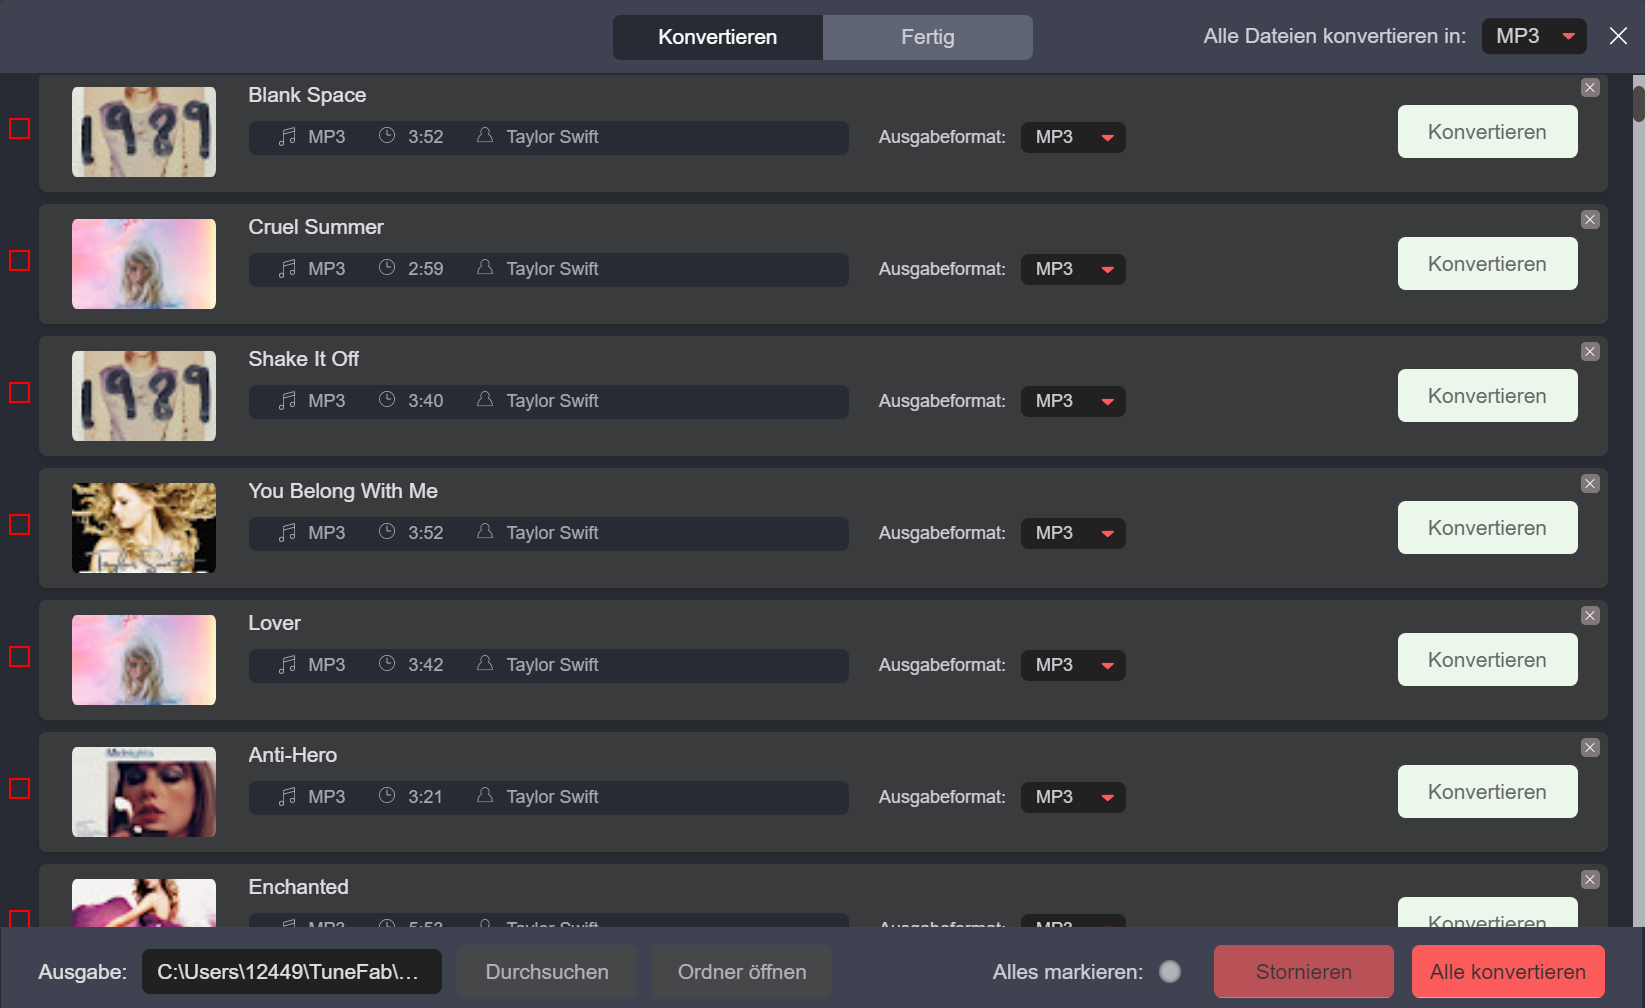The height and width of the screenshot is (1008, 1645).
Task: Open Blank Space Ausgabeformat dropdown
Action: point(1073,137)
